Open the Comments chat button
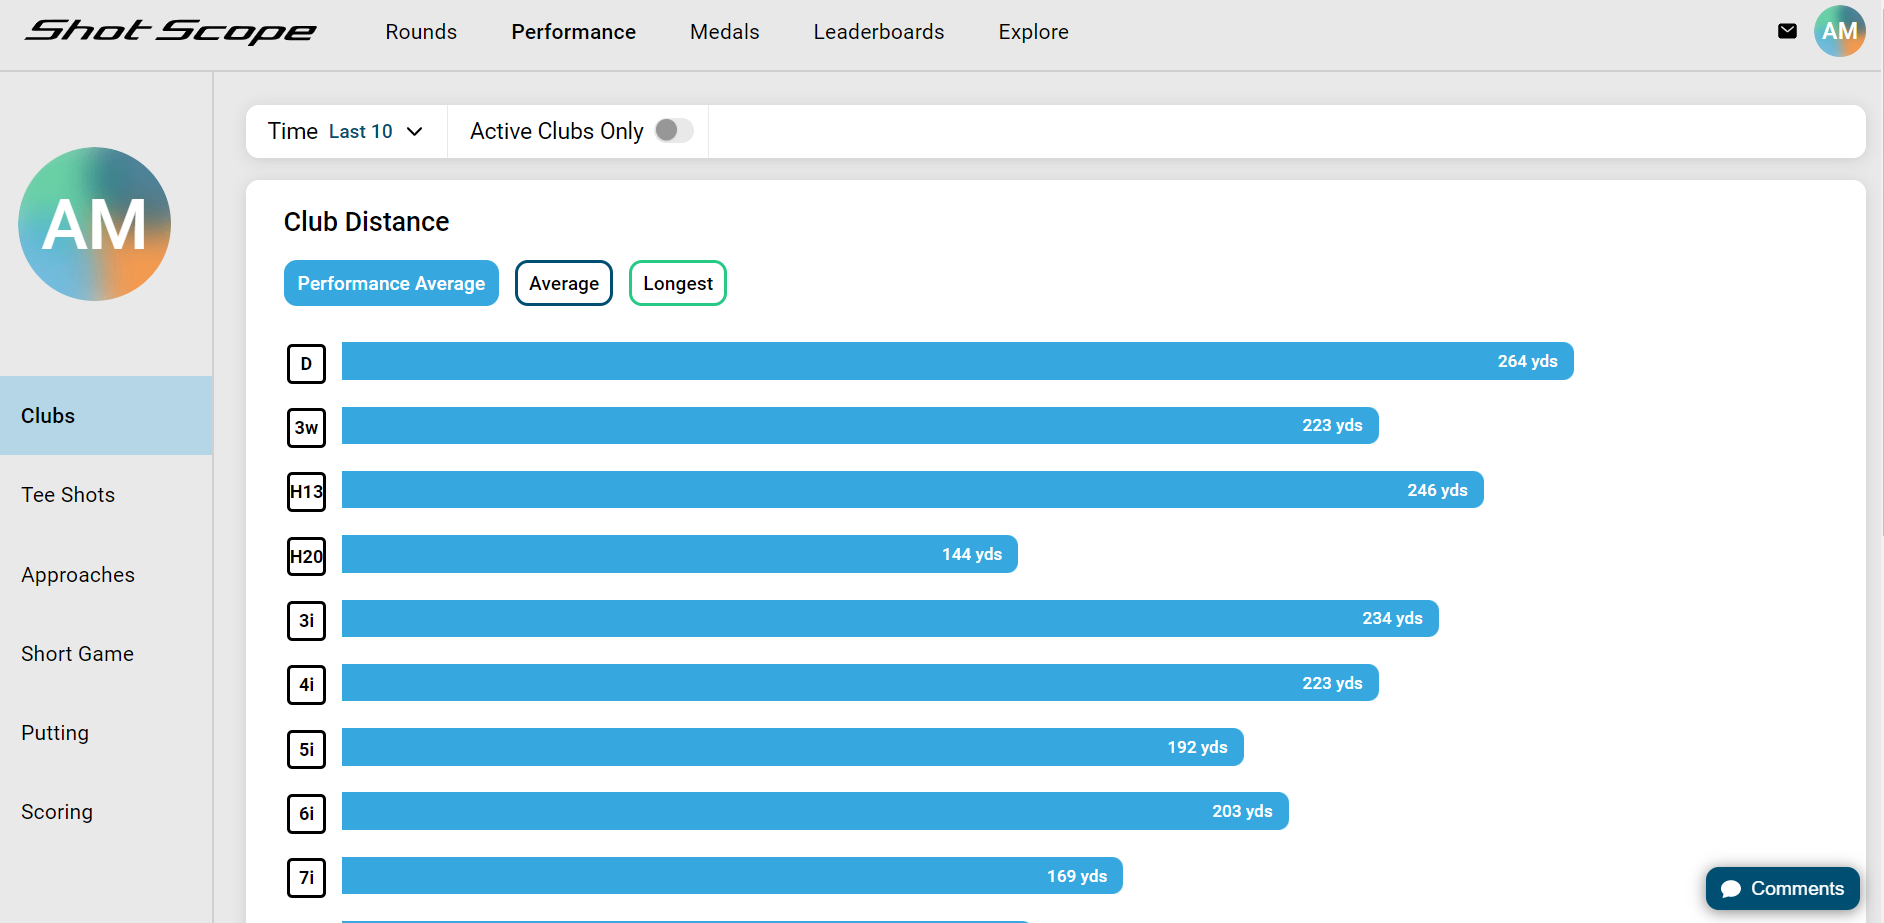The width and height of the screenshot is (1884, 923). [x=1783, y=888]
